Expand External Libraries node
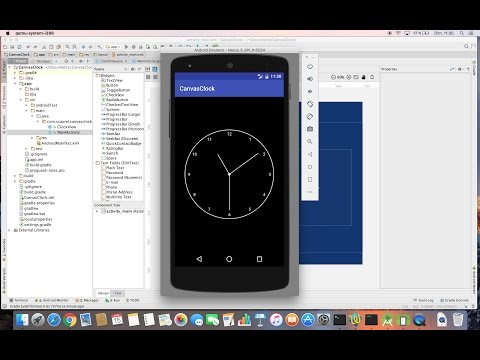Viewport: 480px width, 360px height. (10, 230)
